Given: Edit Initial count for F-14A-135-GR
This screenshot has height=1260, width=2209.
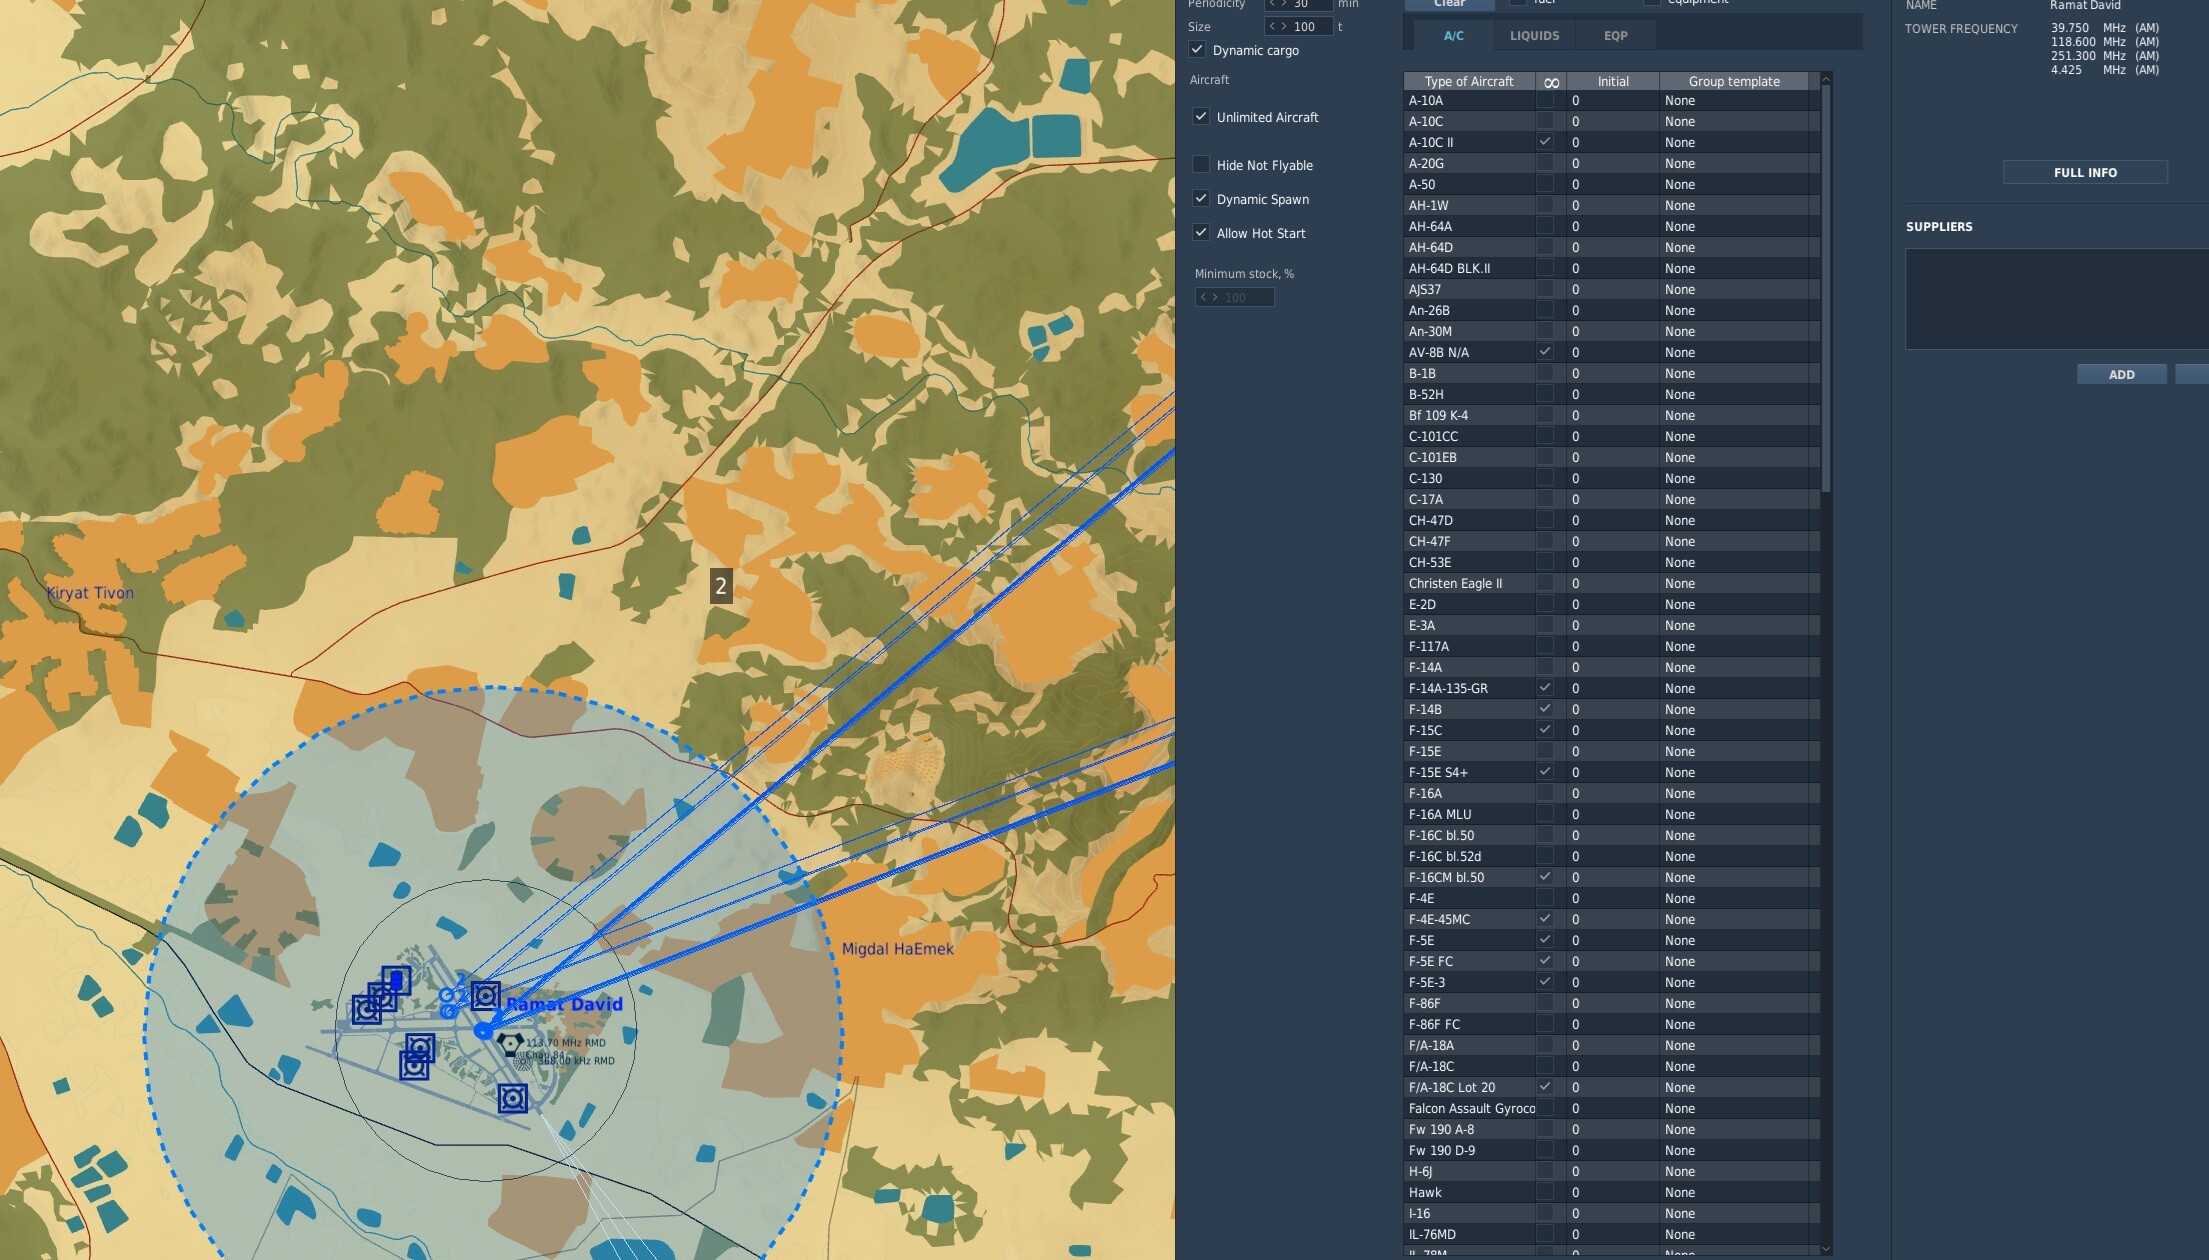Looking at the screenshot, I should tap(1612, 688).
